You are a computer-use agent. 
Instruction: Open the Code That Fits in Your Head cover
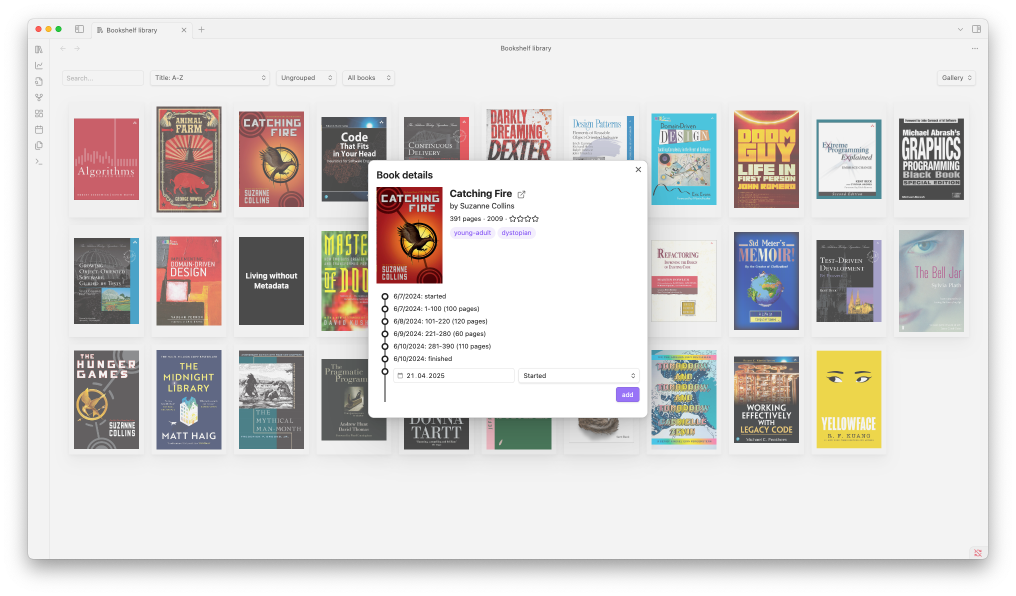click(354, 159)
